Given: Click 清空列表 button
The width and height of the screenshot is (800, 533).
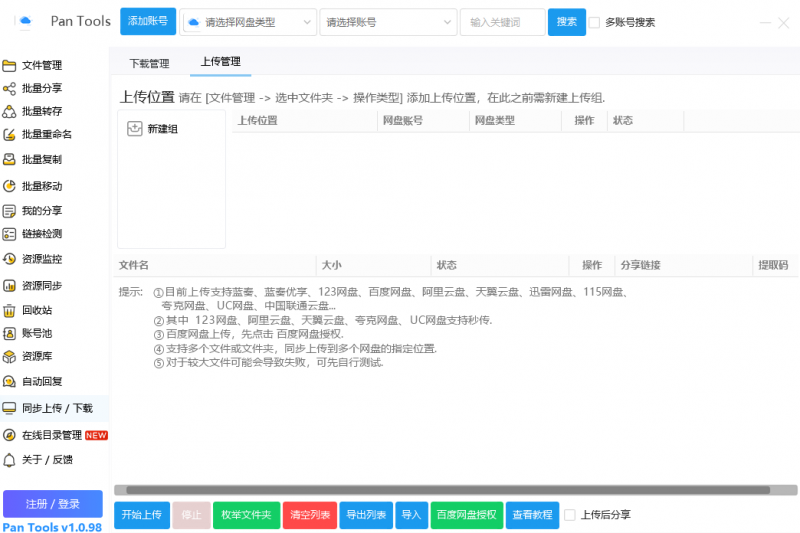Looking at the screenshot, I should pos(310,515).
